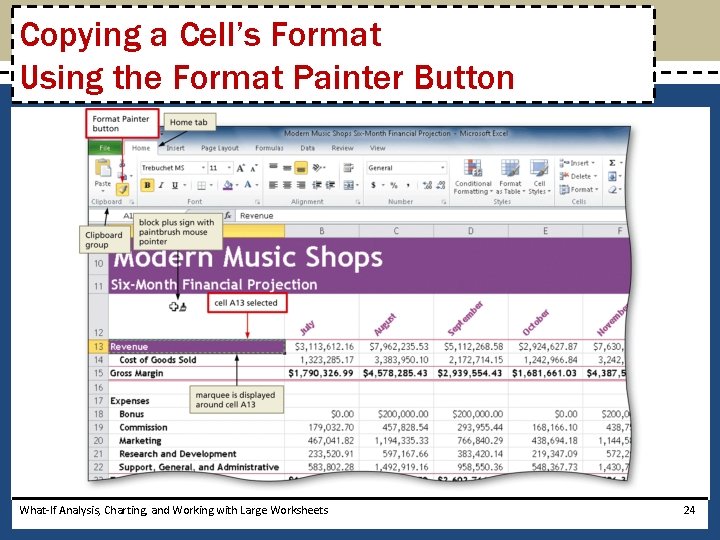
Task: Open the General number format dropdown
Action: click(442, 168)
